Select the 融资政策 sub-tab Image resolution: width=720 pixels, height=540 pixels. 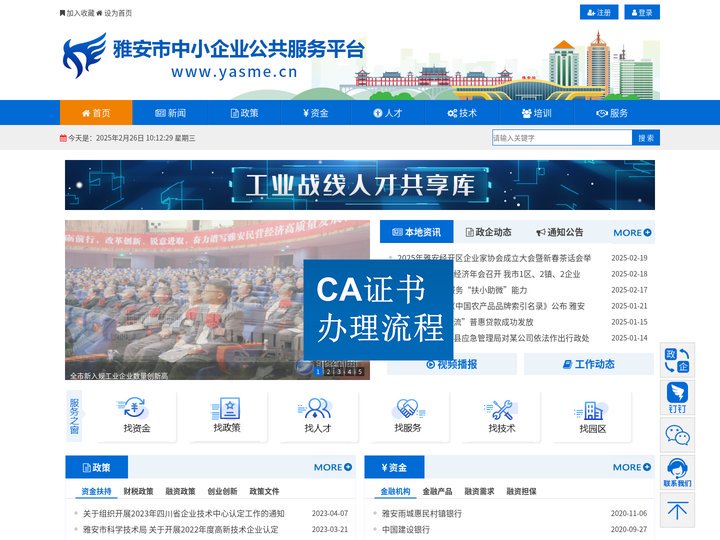pyautogui.click(x=180, y=491)
